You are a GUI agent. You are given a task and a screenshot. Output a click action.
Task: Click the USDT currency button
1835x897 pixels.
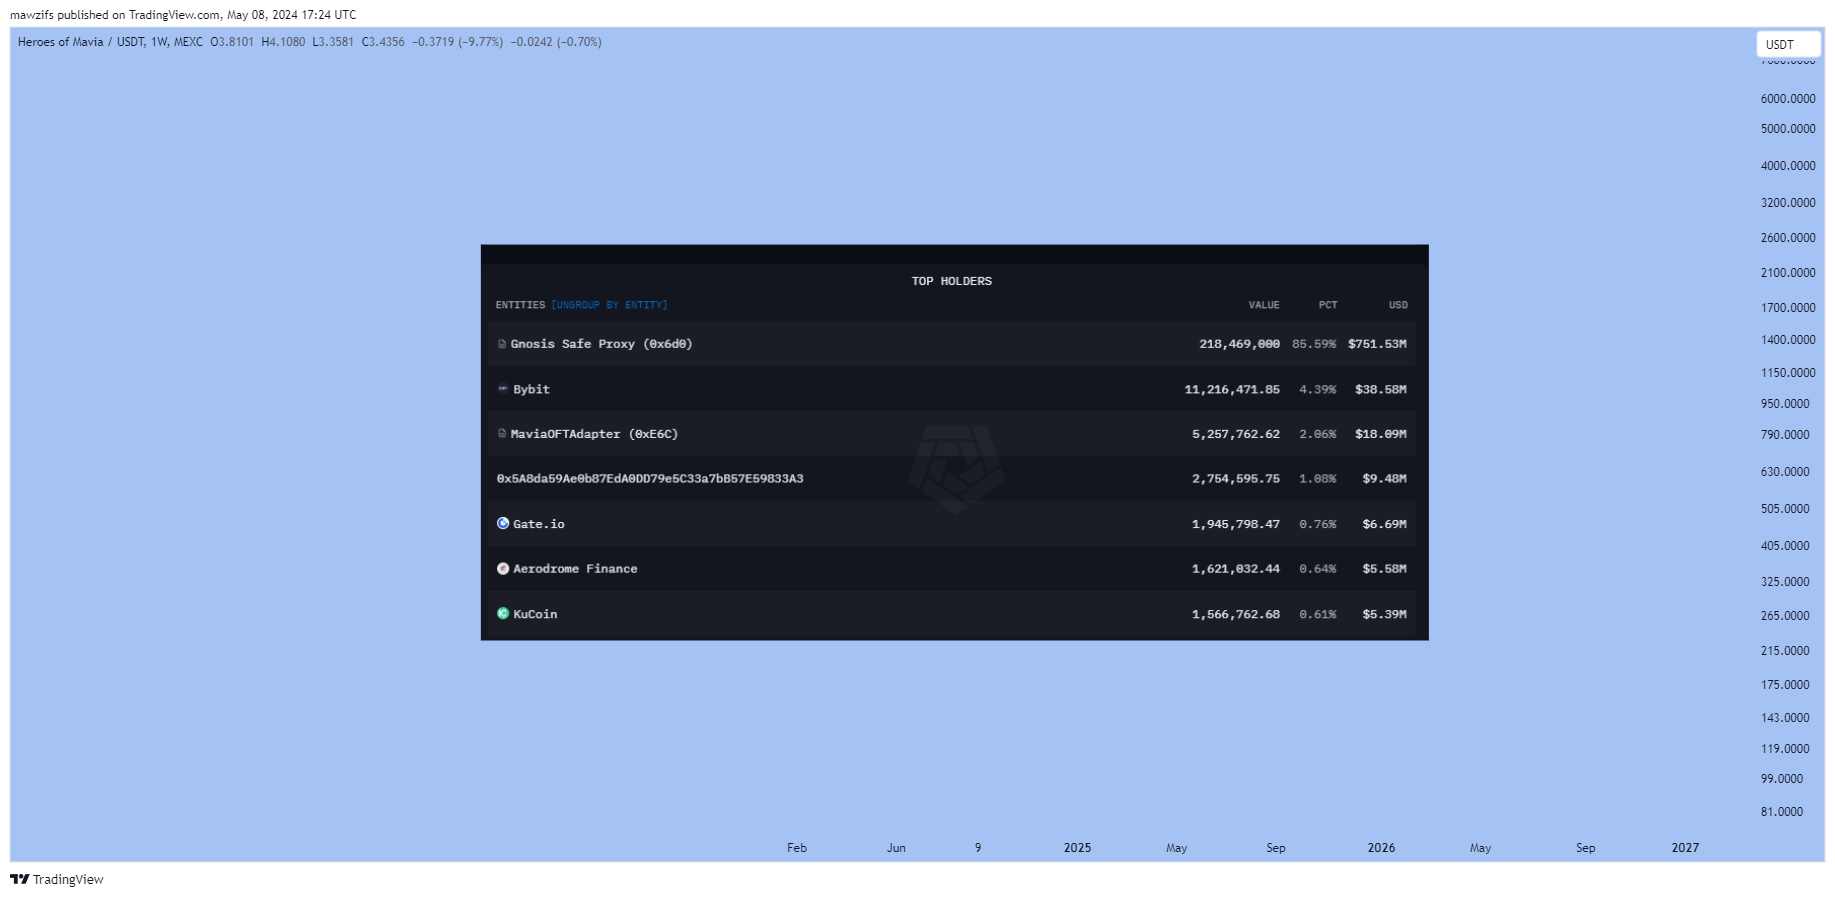[x=1788, y=44]
